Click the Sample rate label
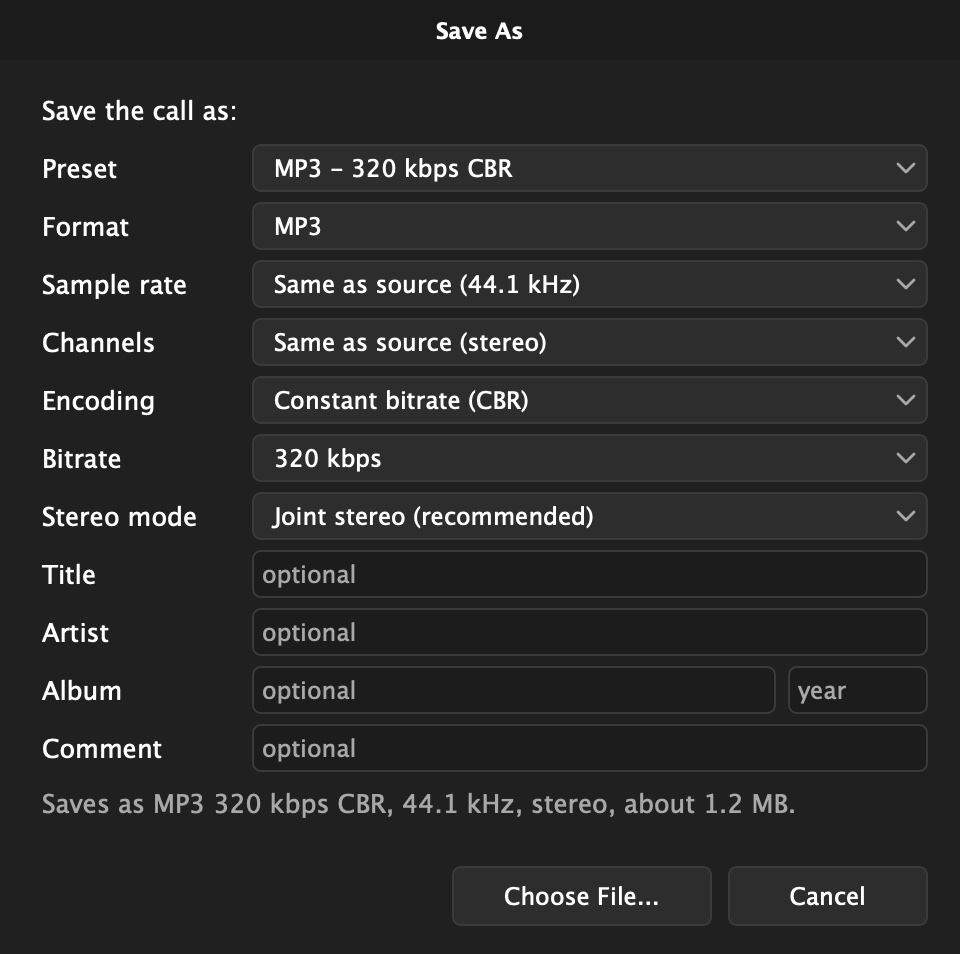960x954 pixels. pos(114,285)
